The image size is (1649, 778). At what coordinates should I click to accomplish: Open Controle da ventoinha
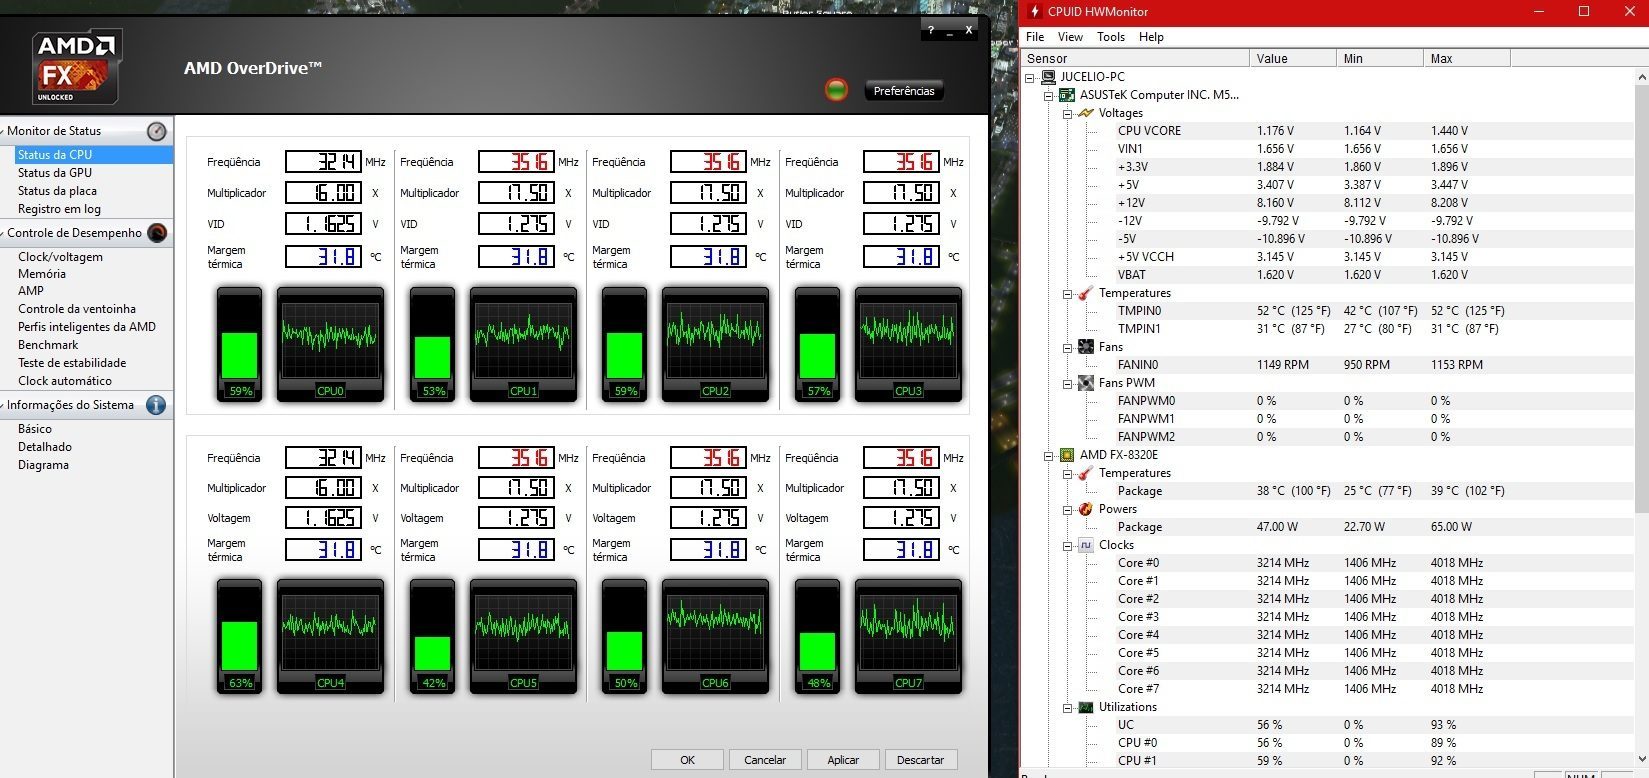pos(77,309)
